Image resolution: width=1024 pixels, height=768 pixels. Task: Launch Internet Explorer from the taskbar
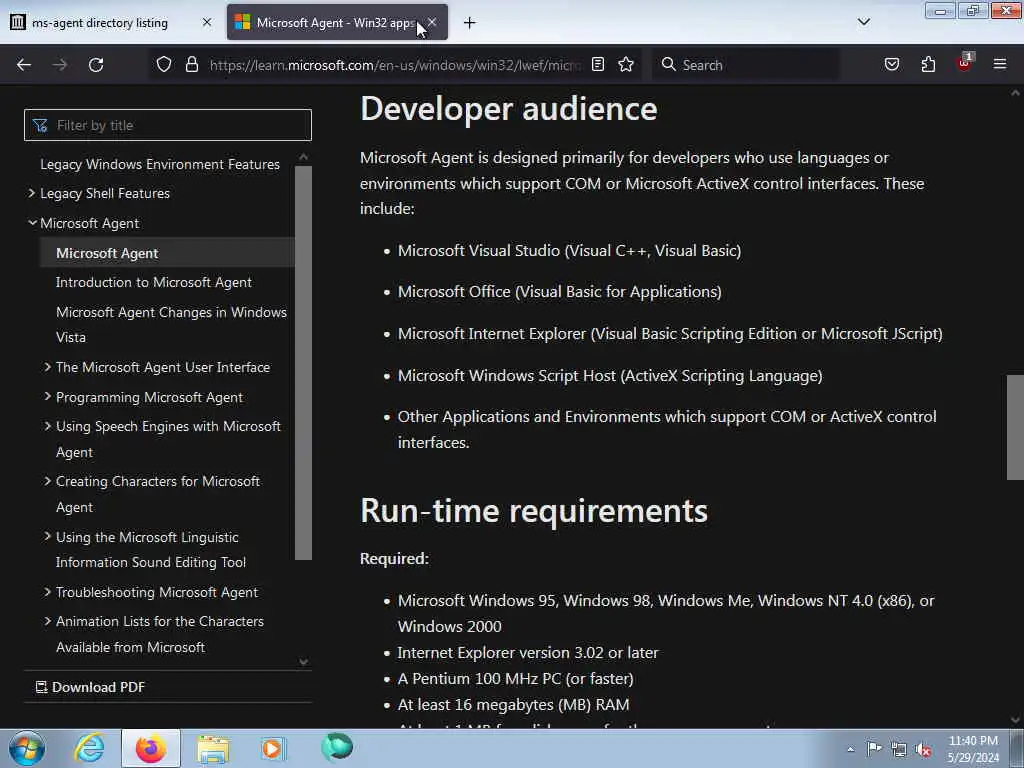pos(89,748)
